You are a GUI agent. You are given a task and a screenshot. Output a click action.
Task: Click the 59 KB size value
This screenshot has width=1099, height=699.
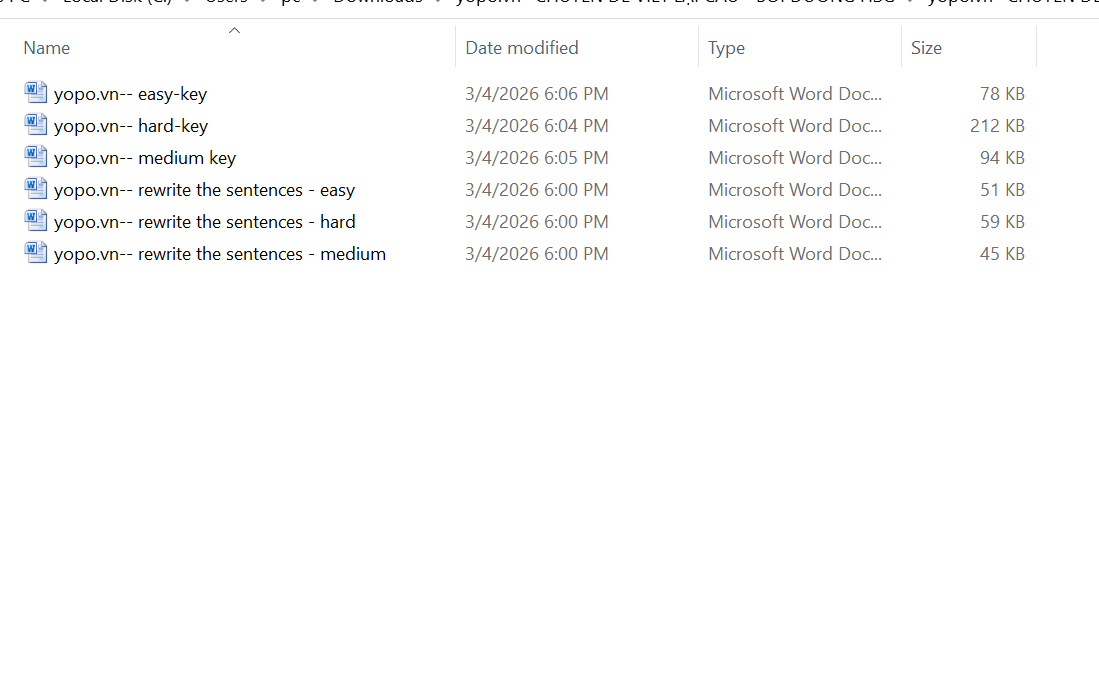pos(1002,222)
